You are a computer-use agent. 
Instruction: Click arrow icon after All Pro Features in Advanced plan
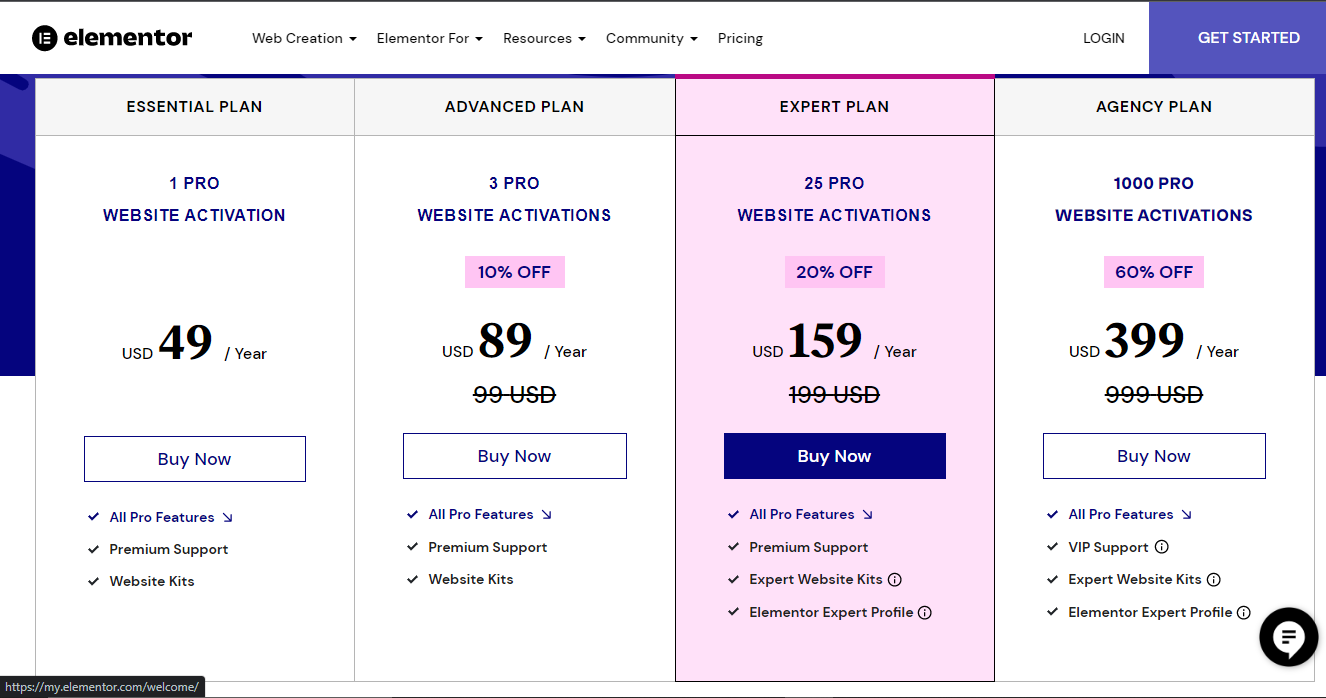pos(547,514)
